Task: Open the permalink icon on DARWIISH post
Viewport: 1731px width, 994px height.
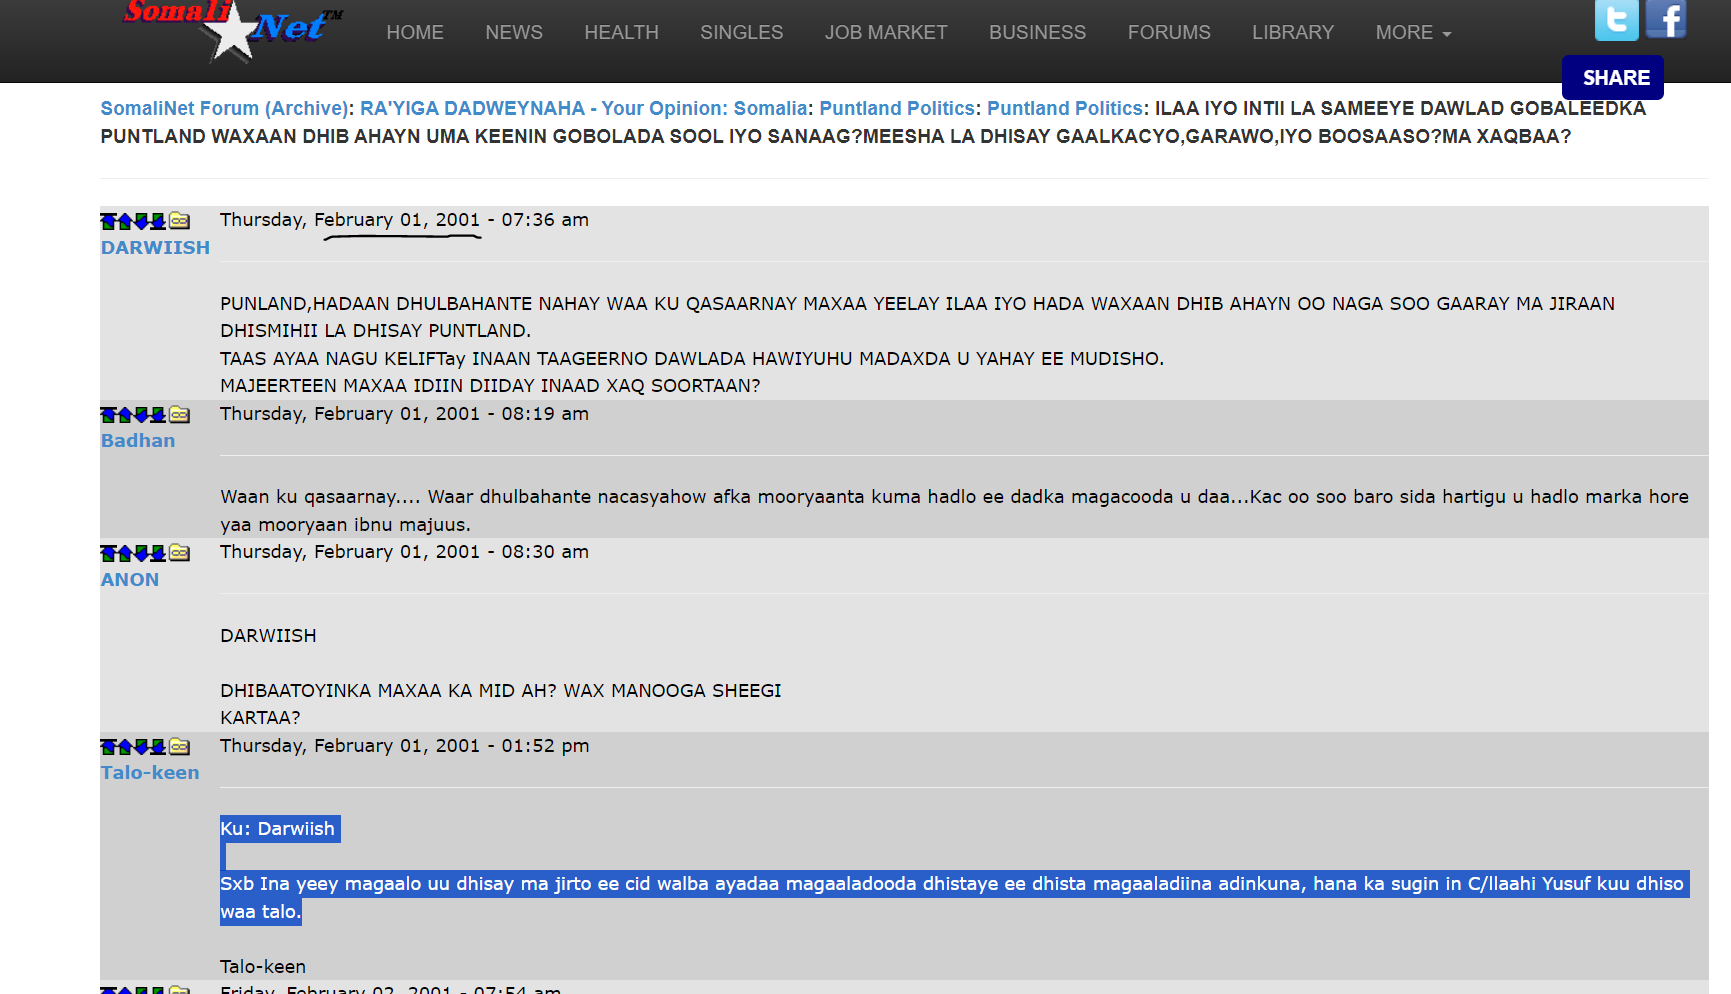Action: point(179,220)
